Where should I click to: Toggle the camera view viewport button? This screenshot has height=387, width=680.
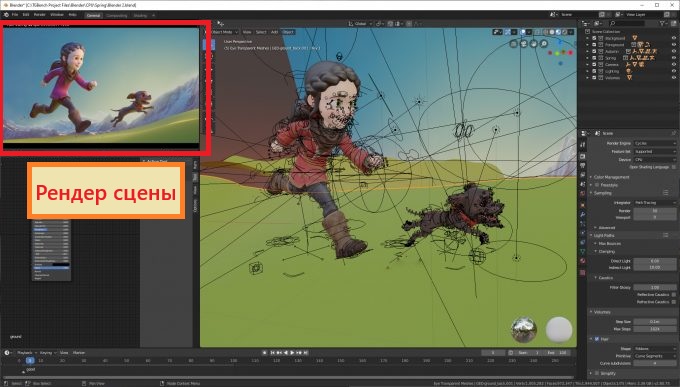(x=524, y=44)
